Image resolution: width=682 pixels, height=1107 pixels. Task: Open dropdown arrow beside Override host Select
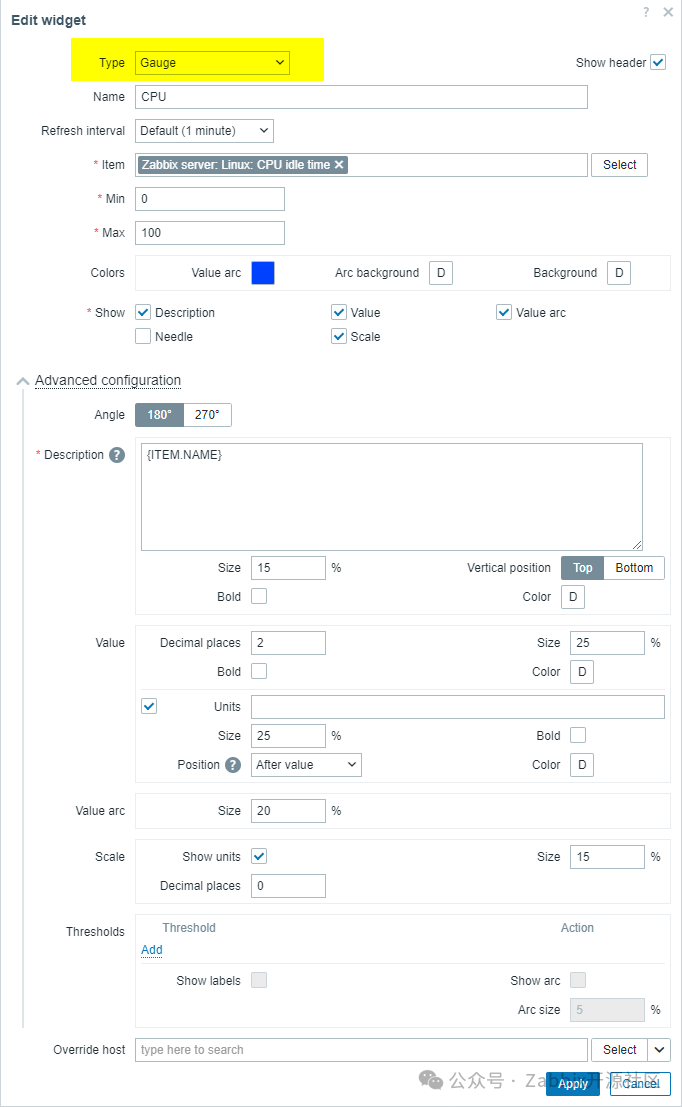(x=659, y=1050)
